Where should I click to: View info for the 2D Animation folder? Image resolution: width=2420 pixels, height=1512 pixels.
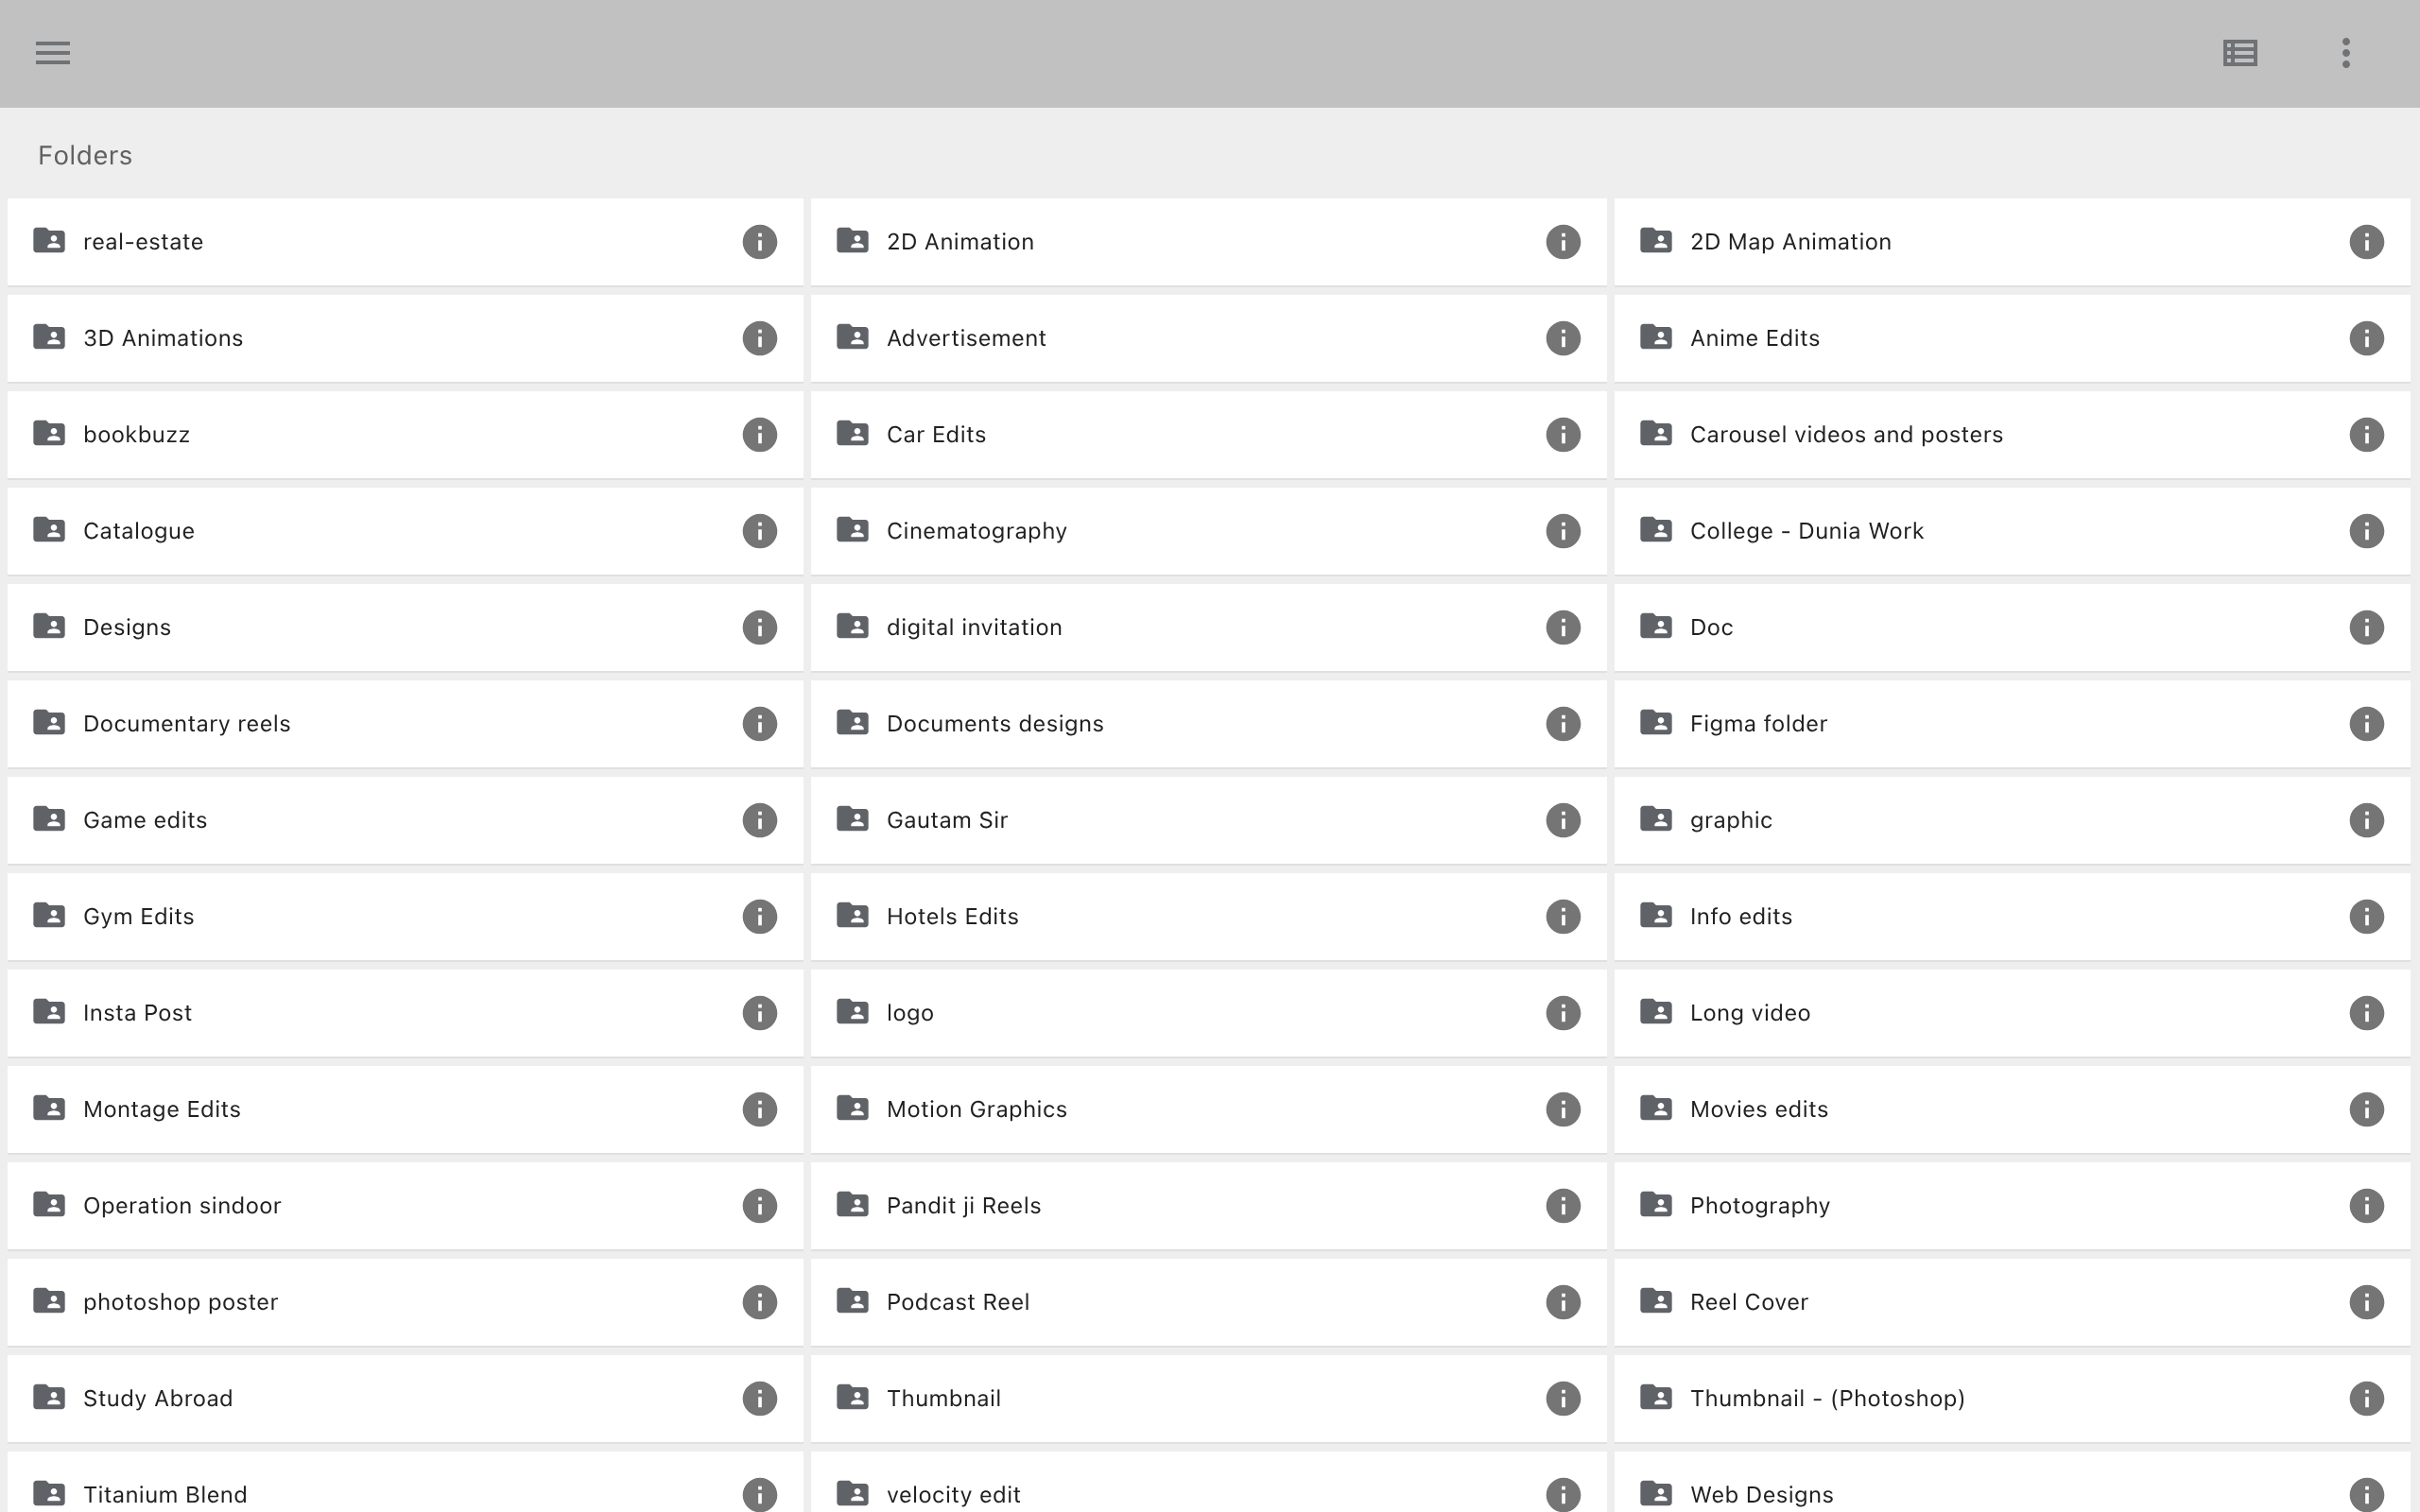point(1563,241)
